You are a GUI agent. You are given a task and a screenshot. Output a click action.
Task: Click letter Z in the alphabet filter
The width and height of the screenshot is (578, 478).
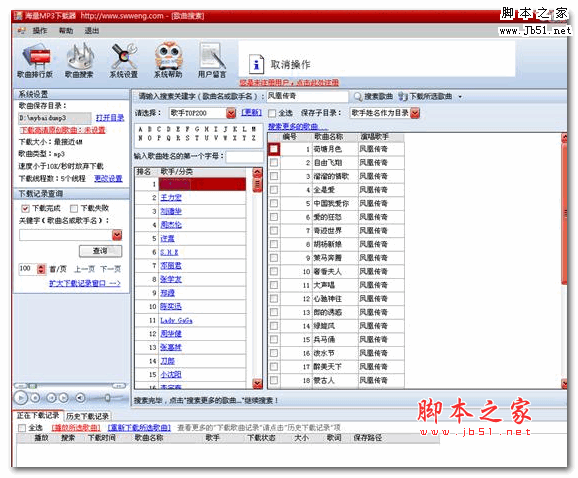pos(254,138)
